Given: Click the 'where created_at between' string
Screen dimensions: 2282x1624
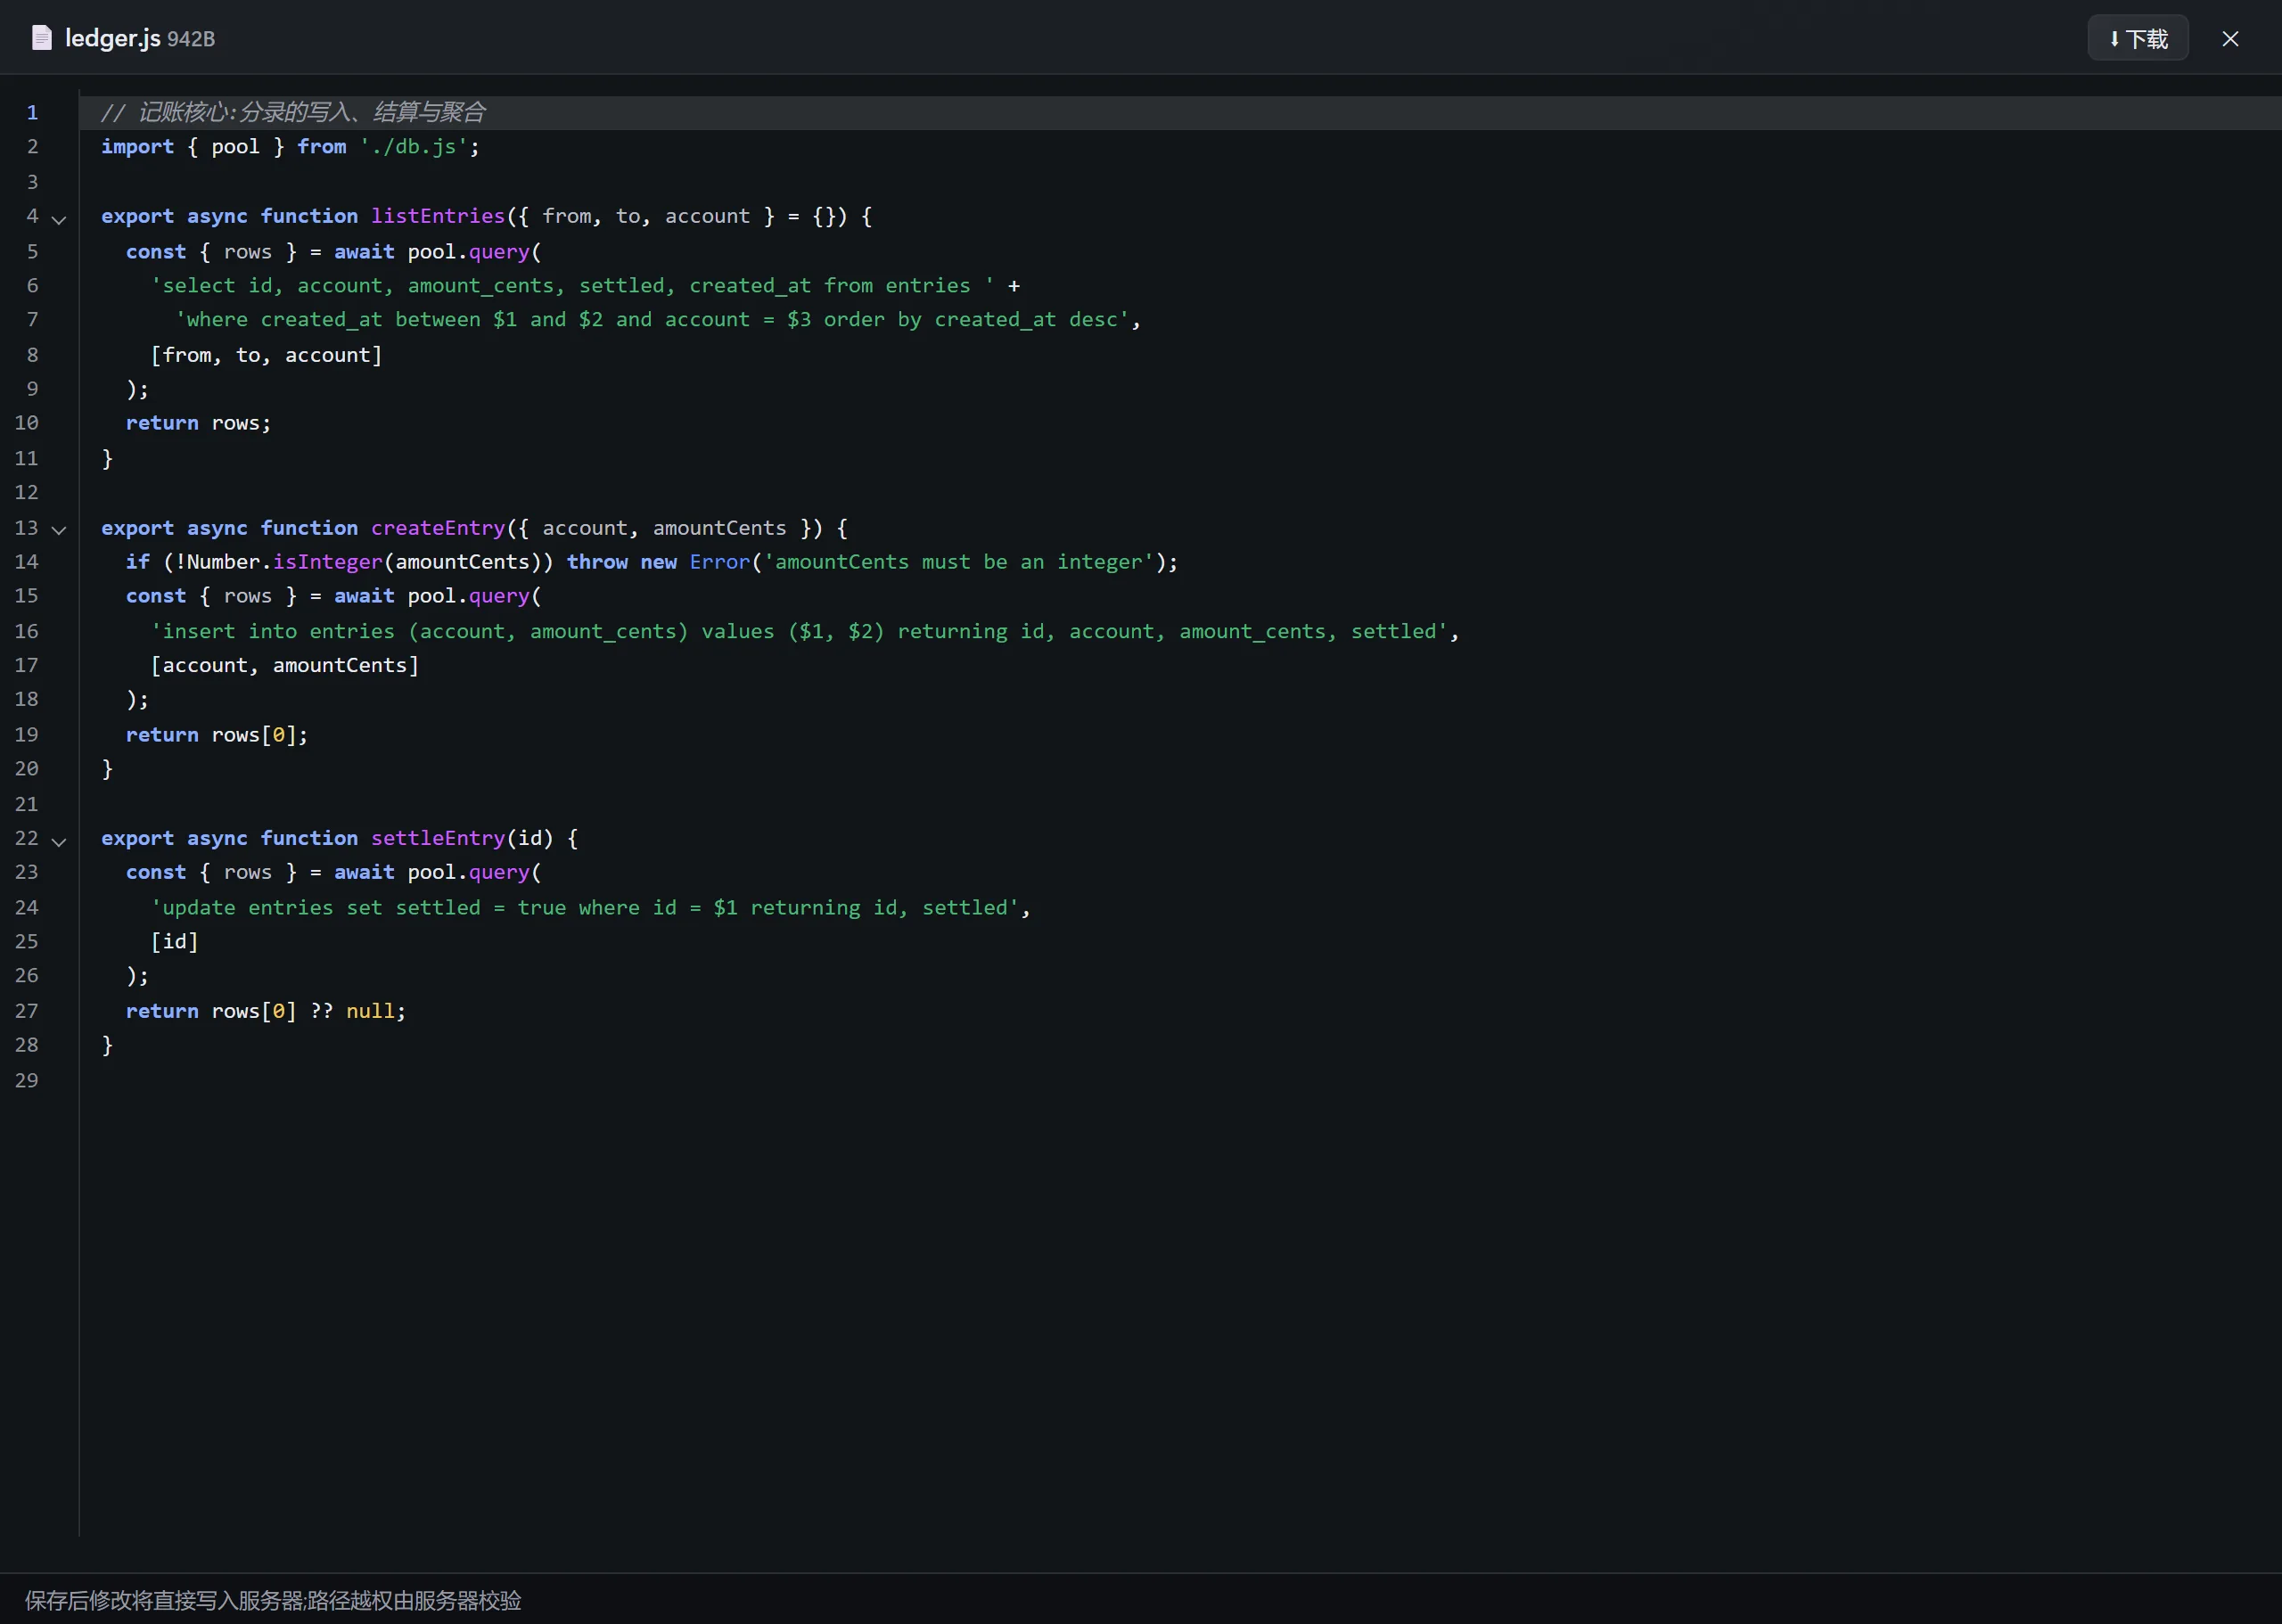Looking at the screenshot, I should 652,320.
